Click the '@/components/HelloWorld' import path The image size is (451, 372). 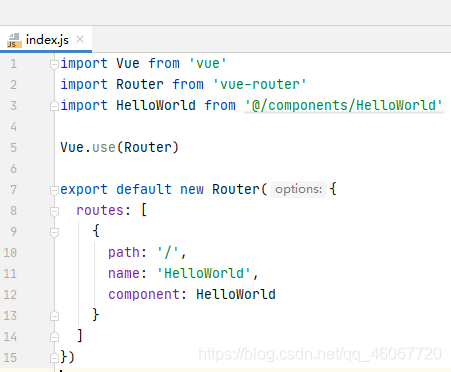pyautogui.click(x=343, y=106)
